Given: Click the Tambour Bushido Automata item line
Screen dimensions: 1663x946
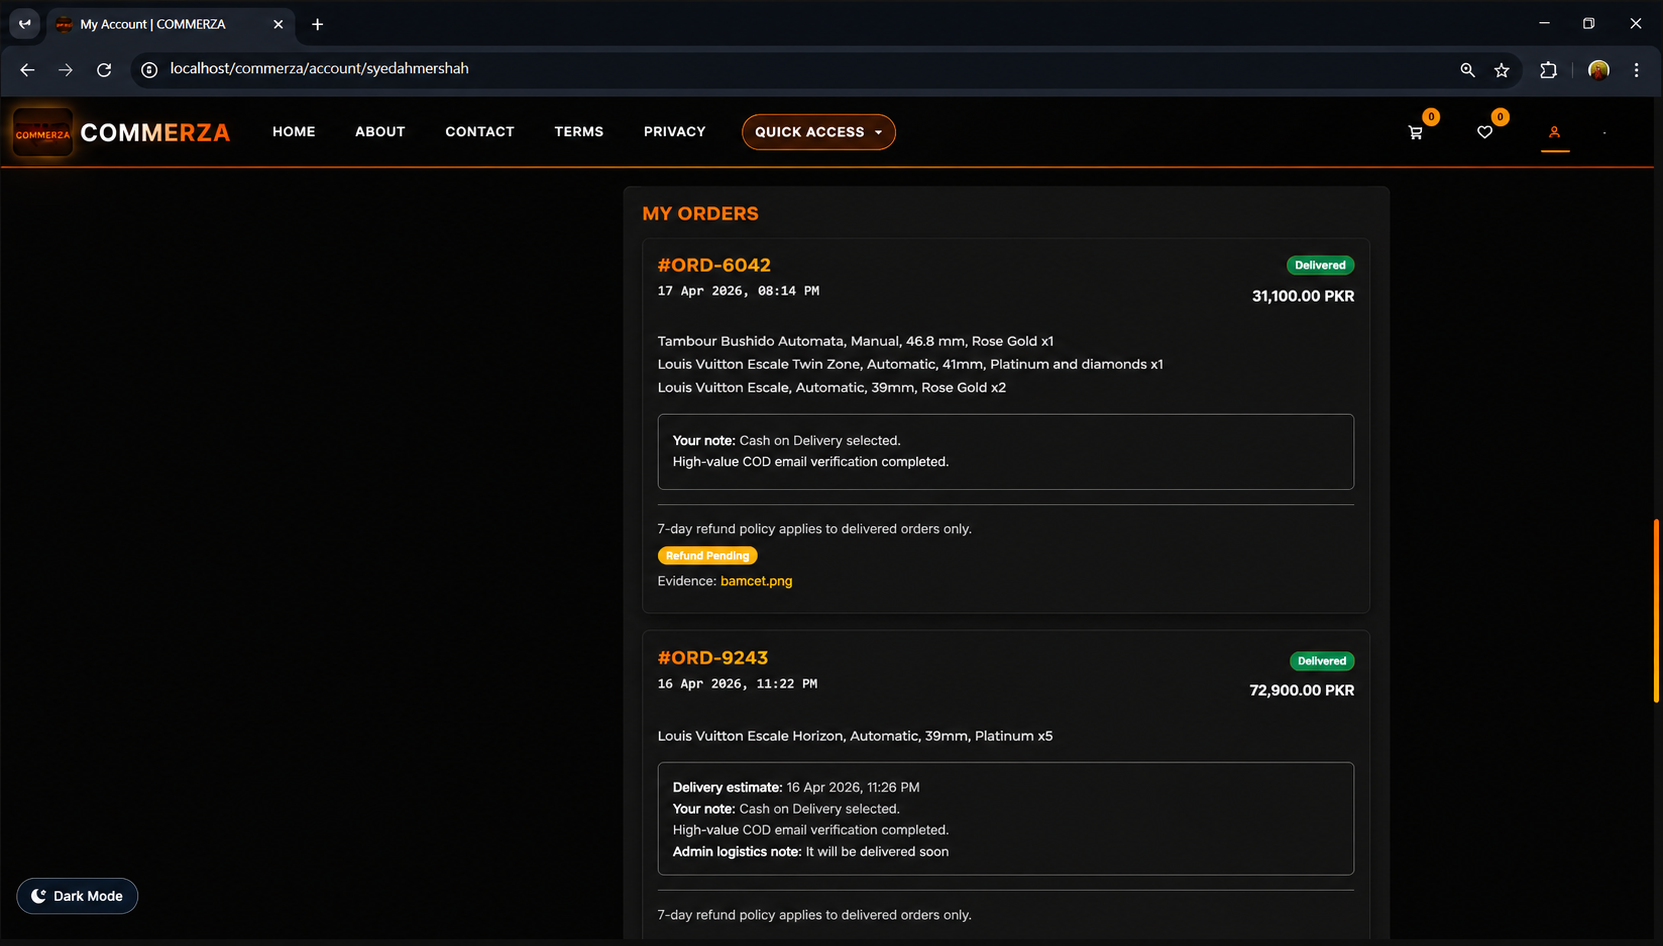Looking at the screenshot, I should coord(855,341).
